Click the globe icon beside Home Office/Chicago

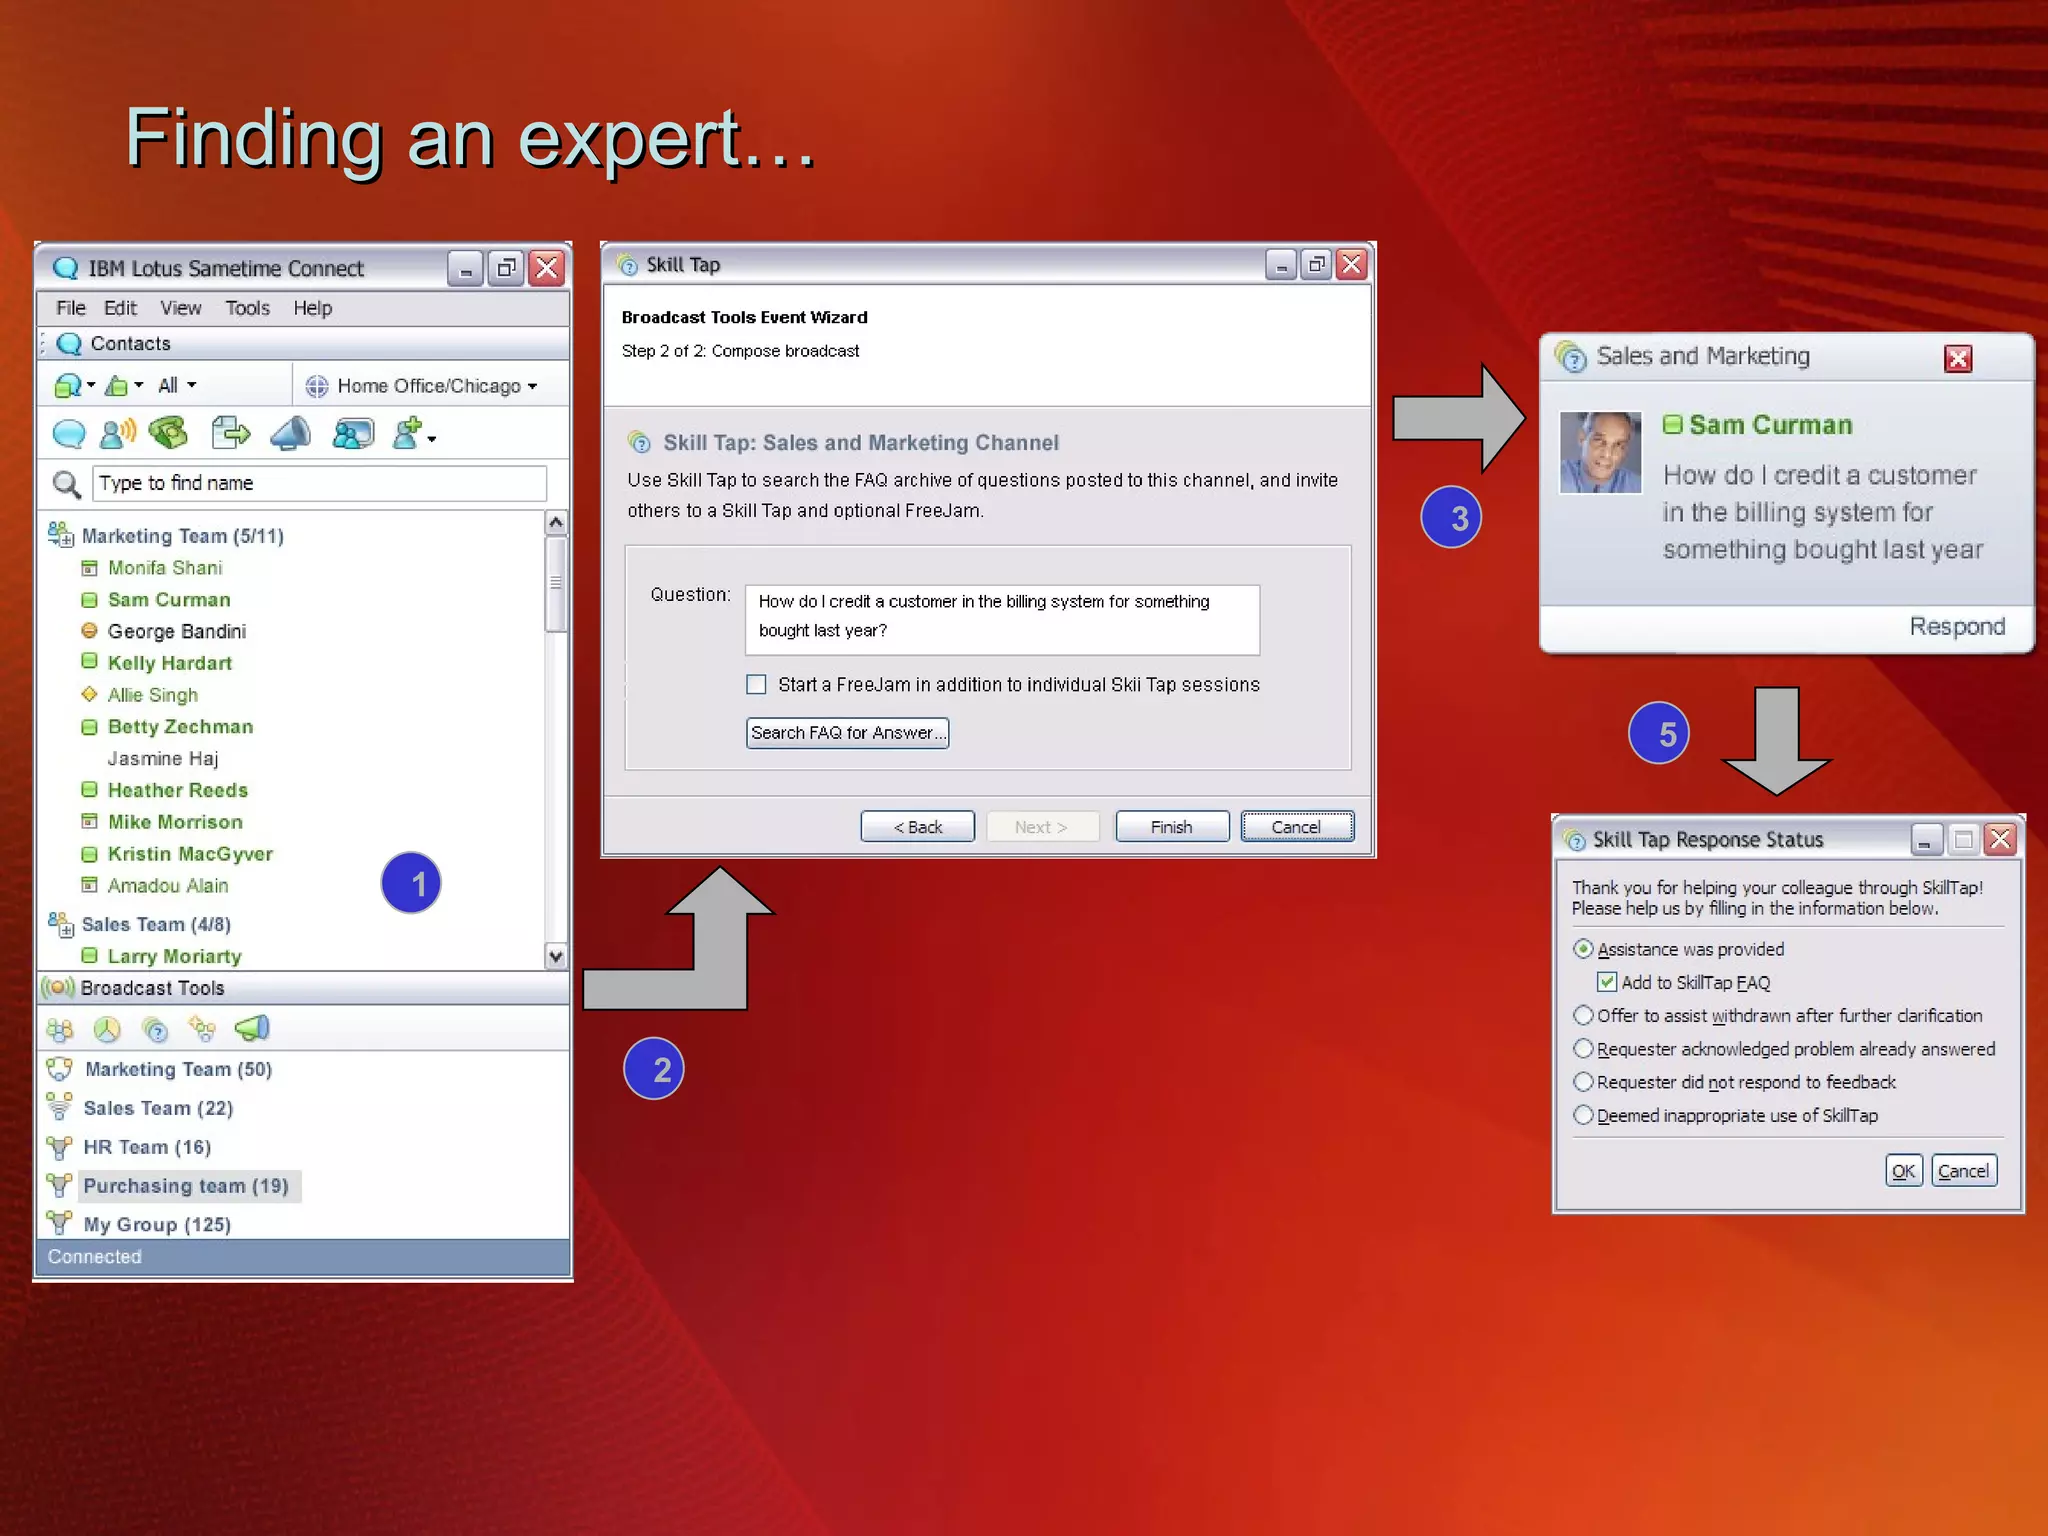click(x=317, y=386)
